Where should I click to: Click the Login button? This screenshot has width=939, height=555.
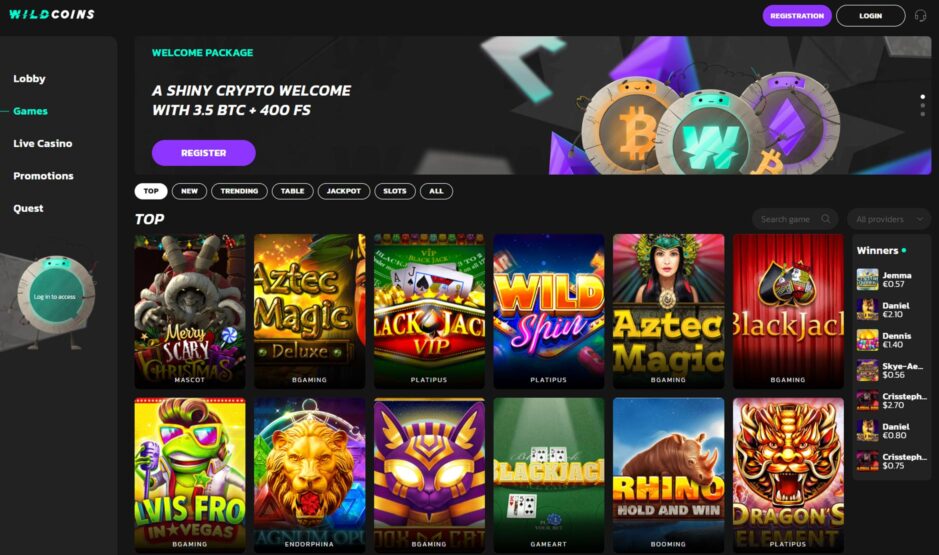871,16
